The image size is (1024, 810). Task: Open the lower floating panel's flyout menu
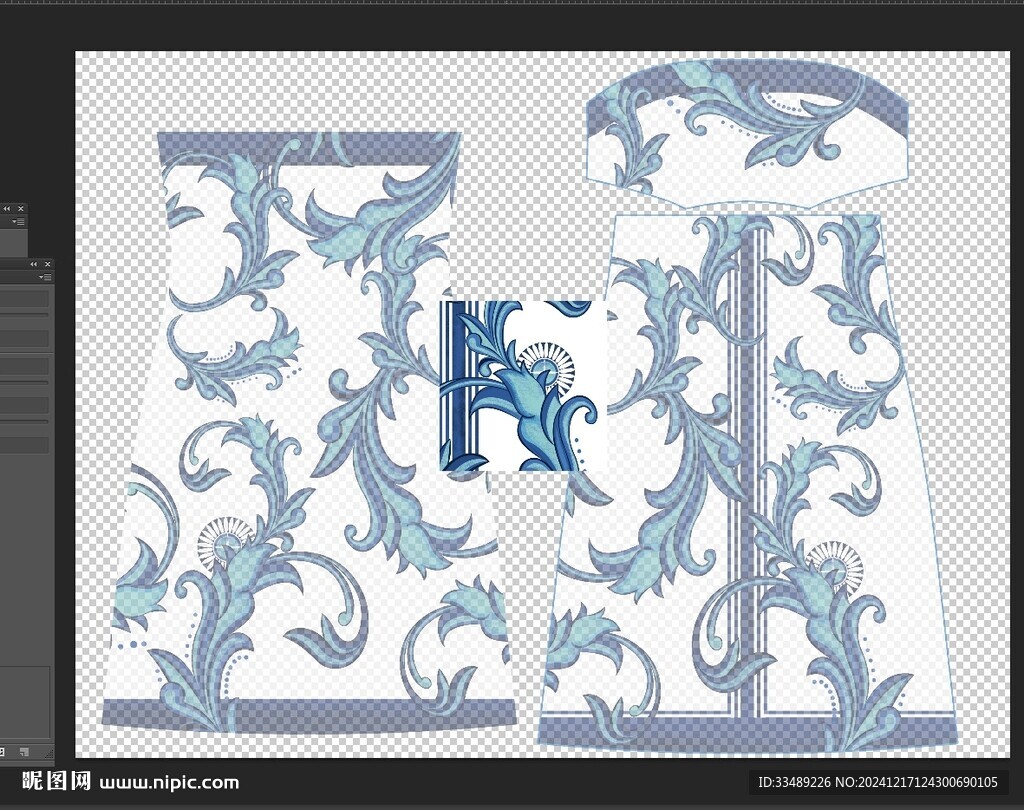tap(46, 277)
